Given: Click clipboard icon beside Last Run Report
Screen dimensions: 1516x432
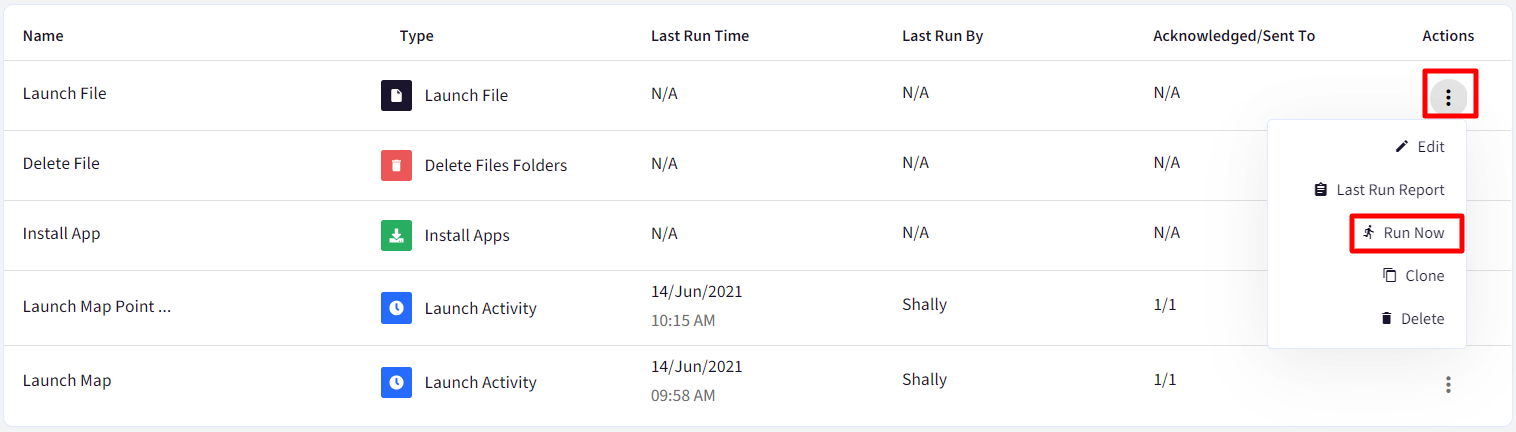Looking at the screenshot, I should coord(1320,190).
